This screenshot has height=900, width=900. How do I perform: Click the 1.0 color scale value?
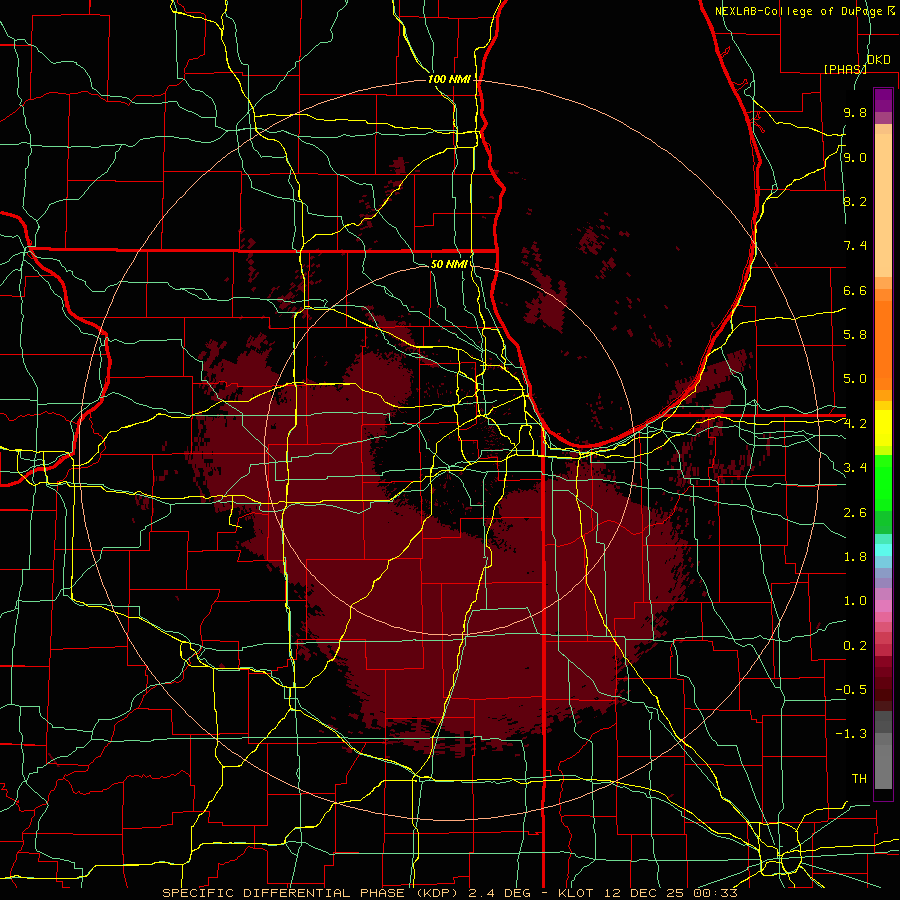click(x=855, y=601)
